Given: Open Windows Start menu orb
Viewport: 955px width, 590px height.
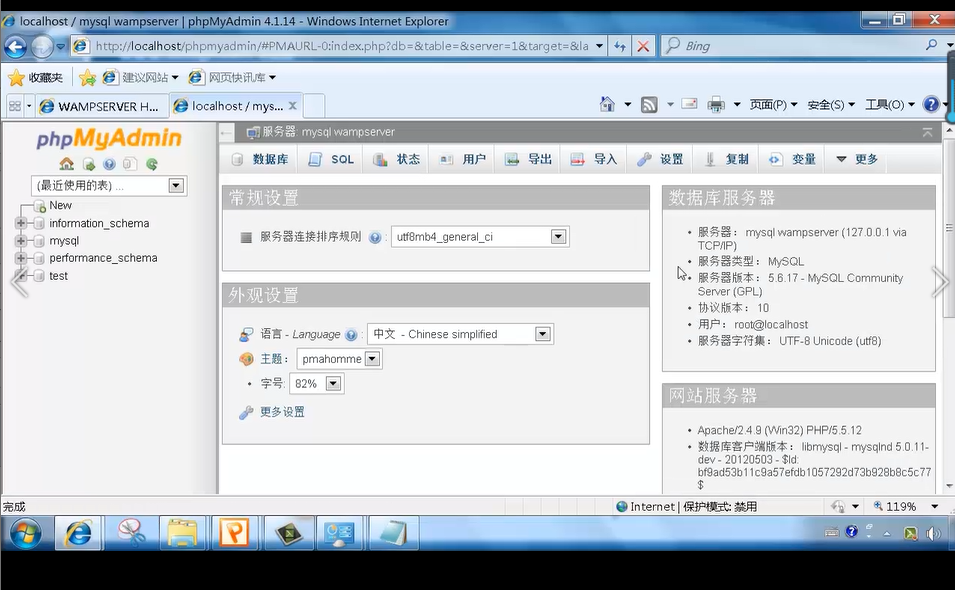Looking at the screenshot, I should pos(25,533).
